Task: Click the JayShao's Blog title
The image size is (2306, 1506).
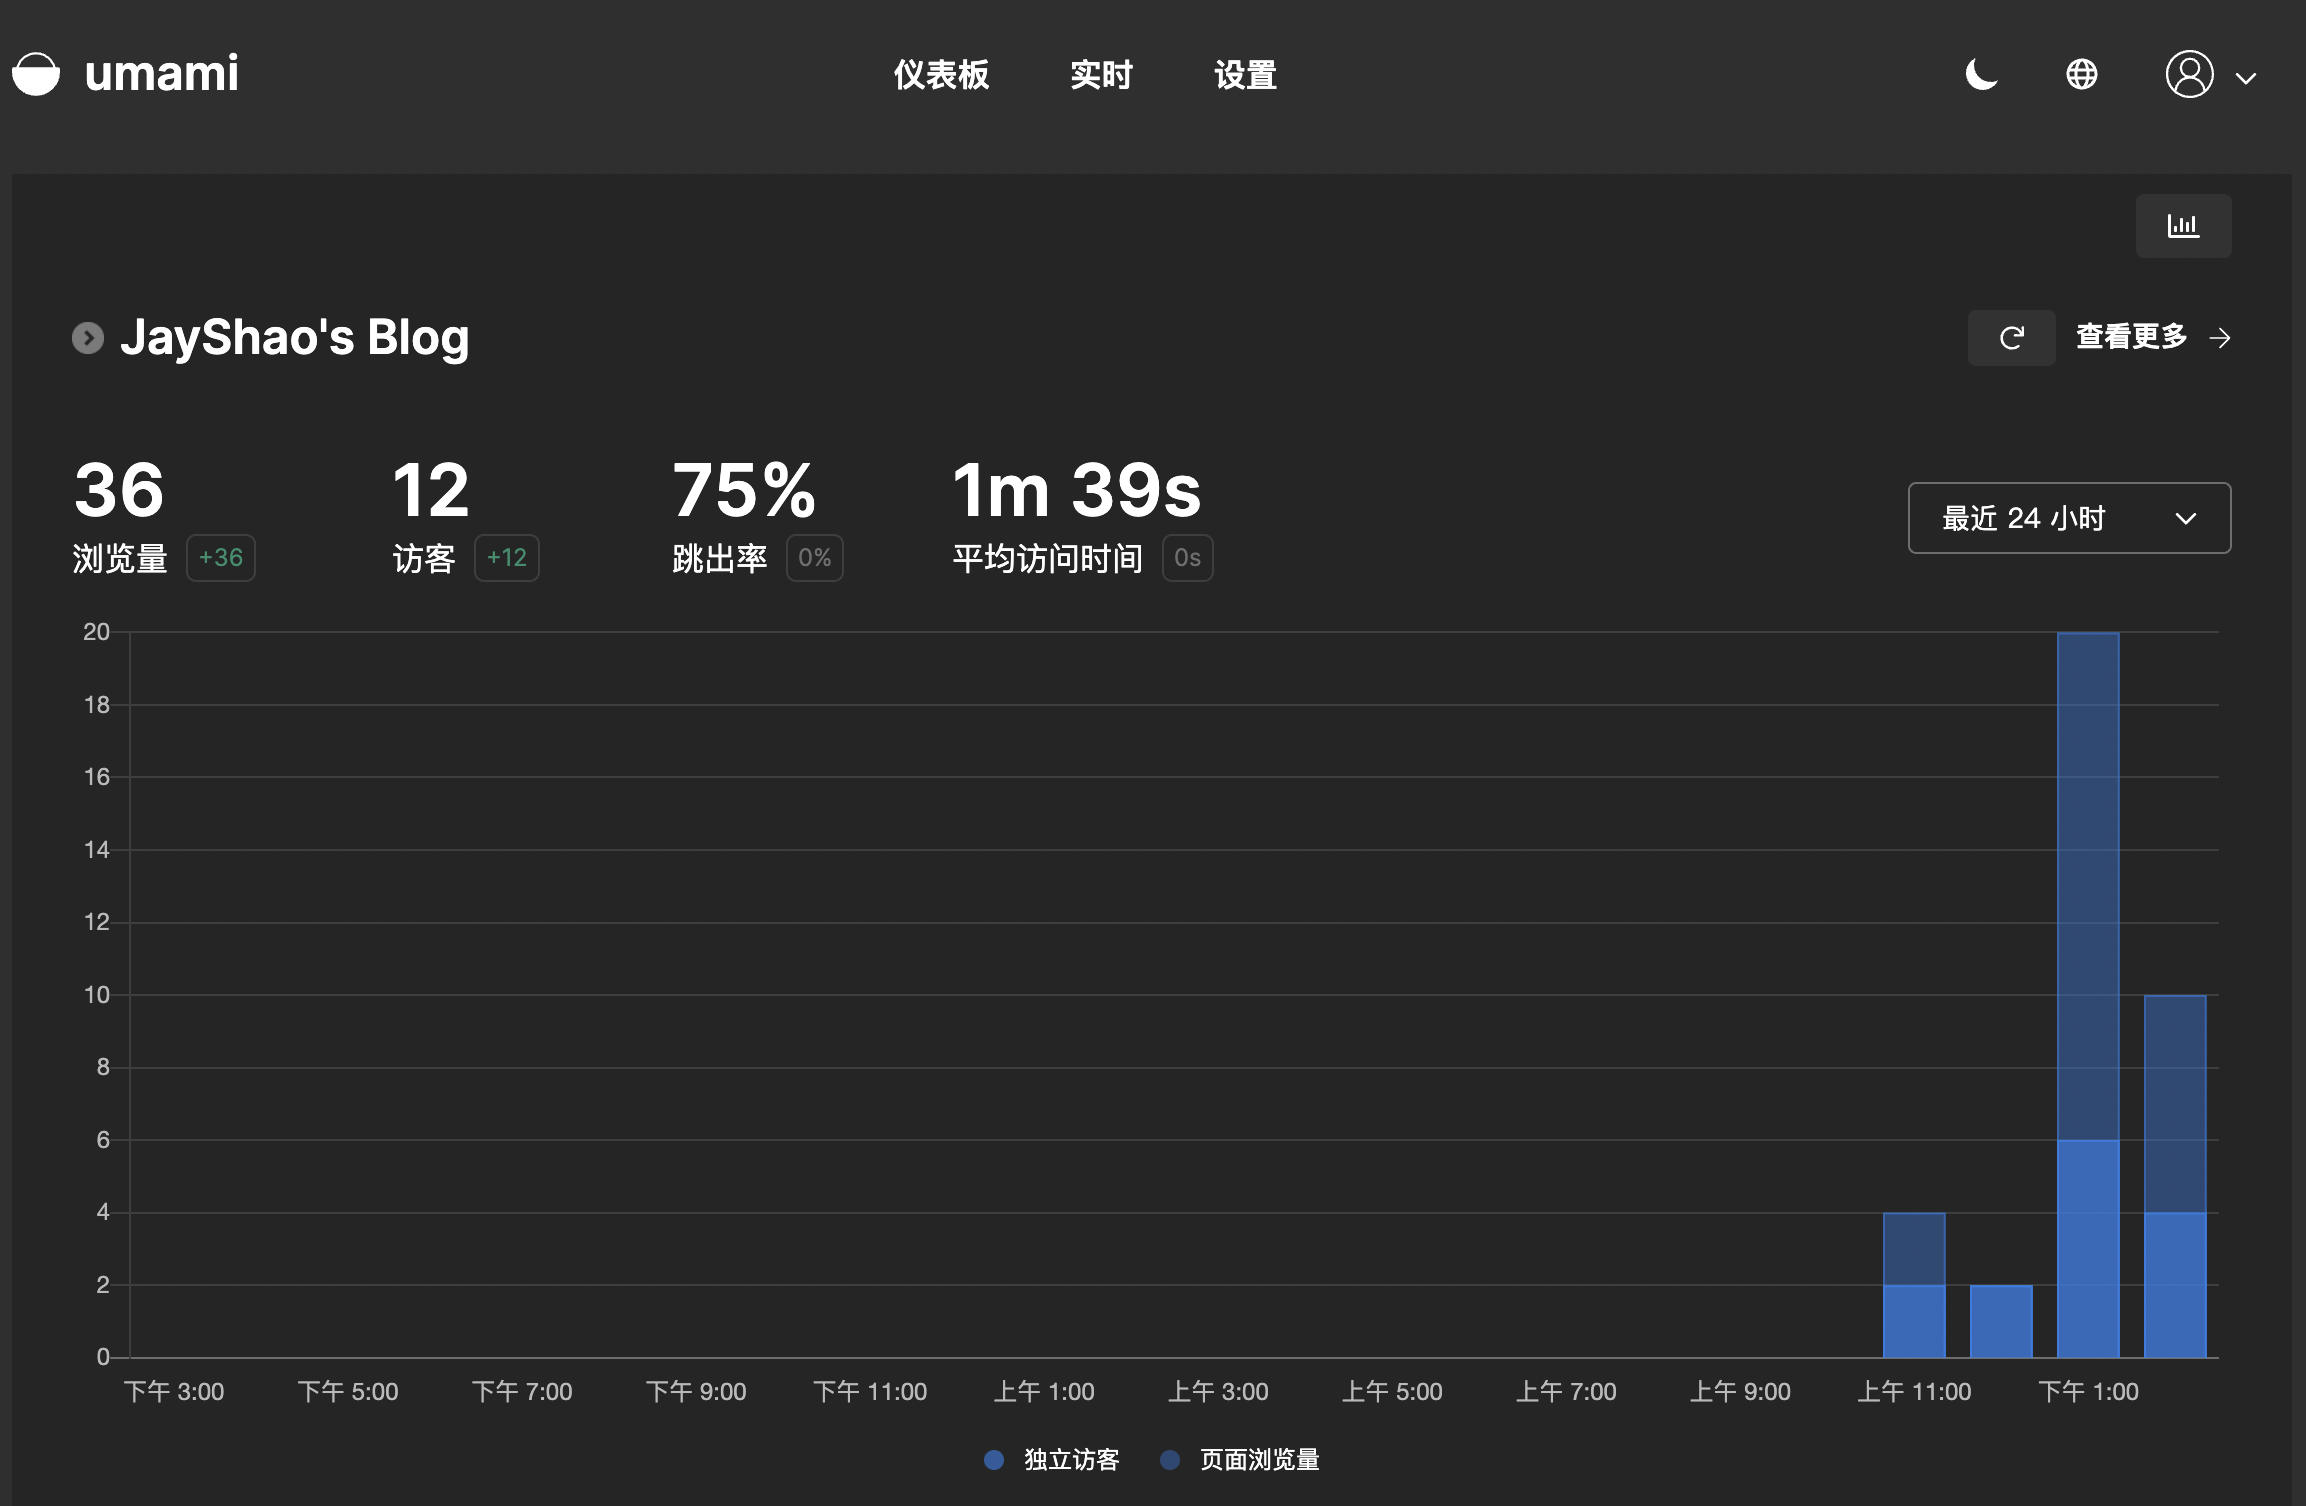Action: click(294, 338)
